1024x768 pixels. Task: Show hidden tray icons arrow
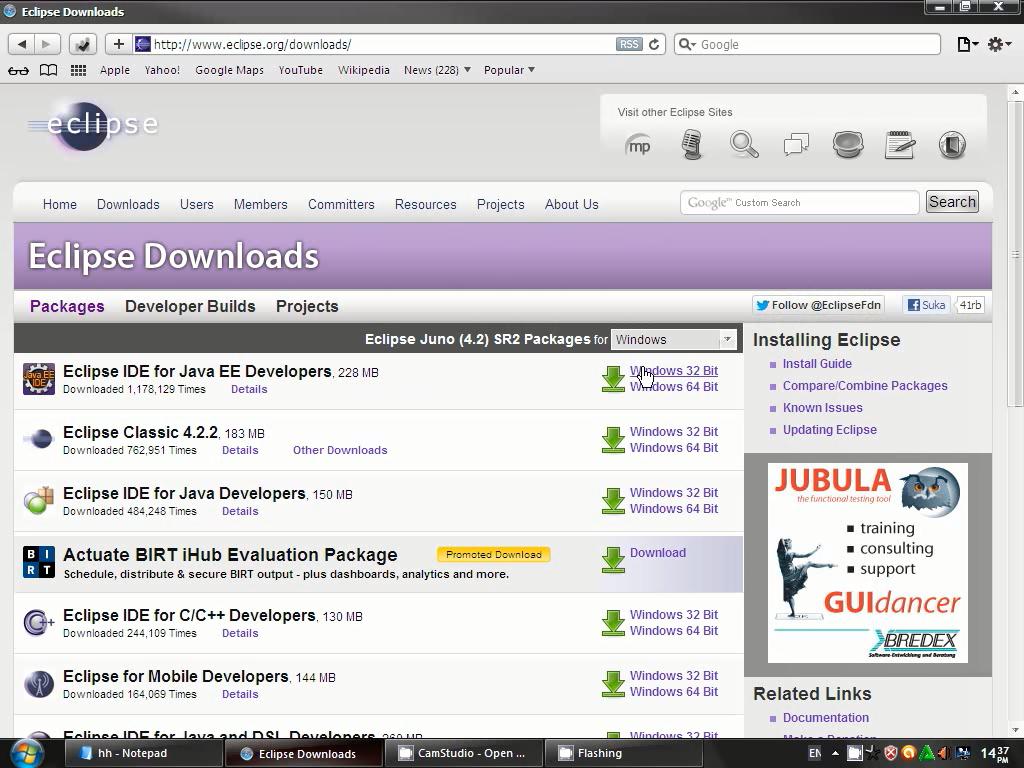pos(835,753)
